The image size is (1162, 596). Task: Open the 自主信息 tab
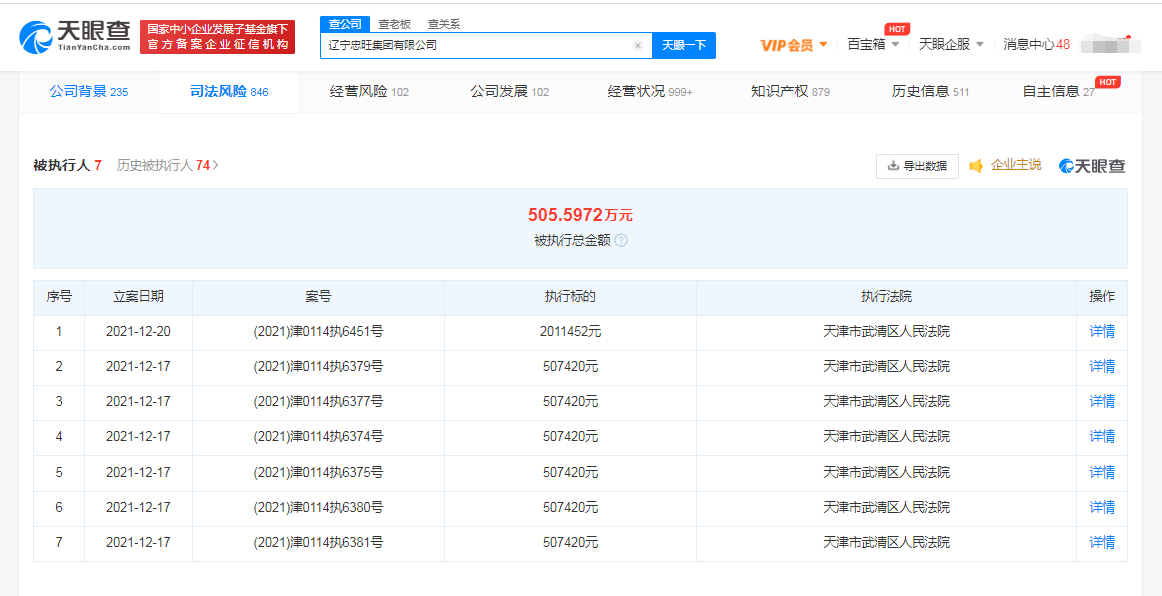tap(1058, 92)
